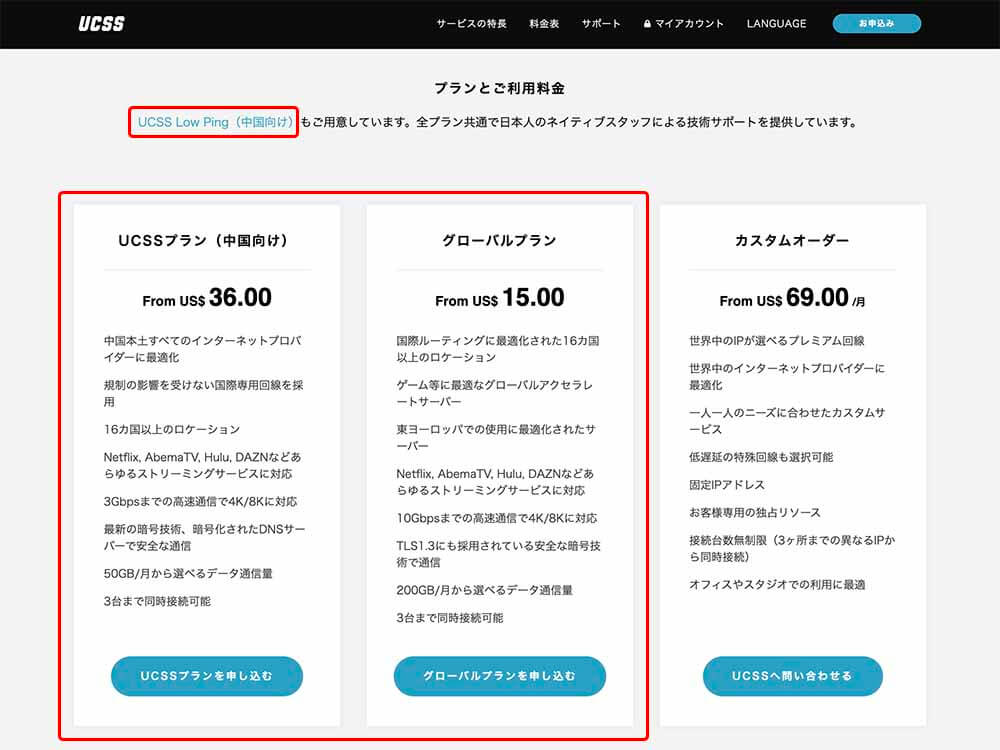Screen dimensions: 1000x750
Task: Click the UCSSへ問い合わせる button
Action: pyautogui.click(x=792, y=676)
